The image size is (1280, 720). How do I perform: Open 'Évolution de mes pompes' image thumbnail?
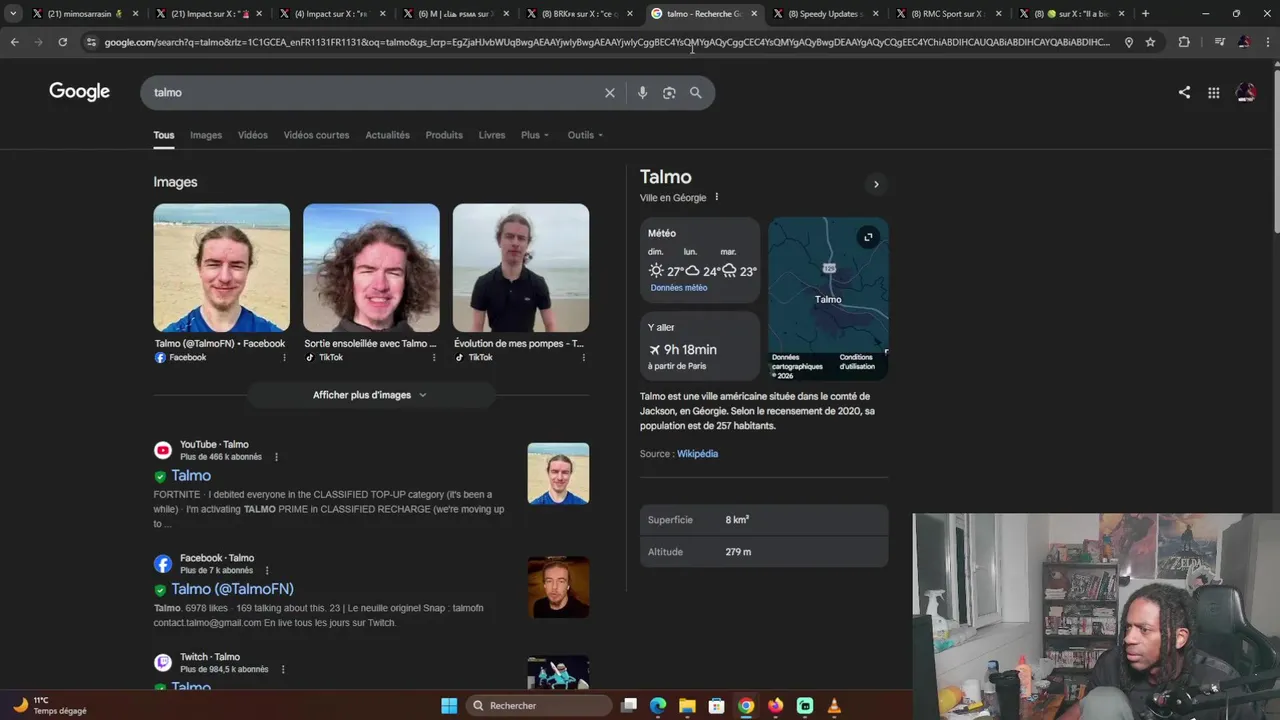tap(521, 268)
